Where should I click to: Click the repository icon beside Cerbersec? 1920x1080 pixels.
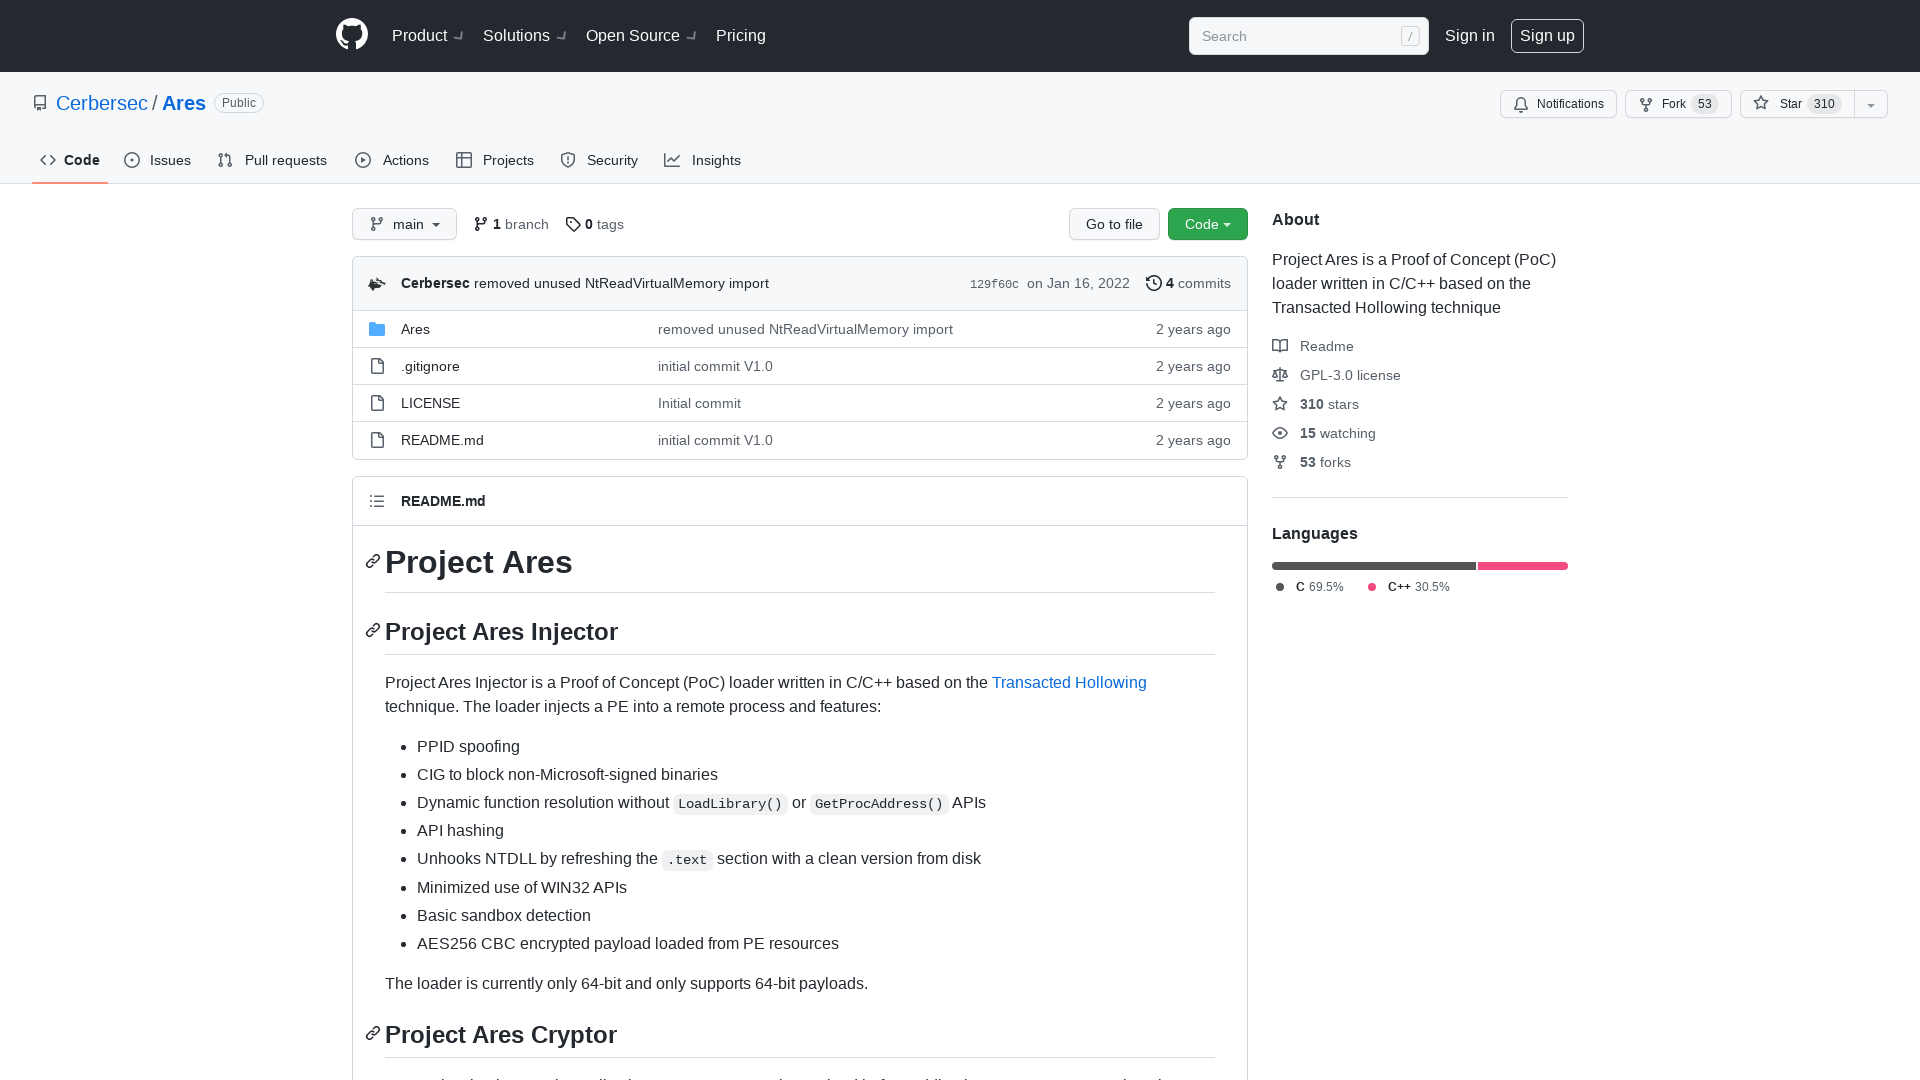(x=40, y=103)
